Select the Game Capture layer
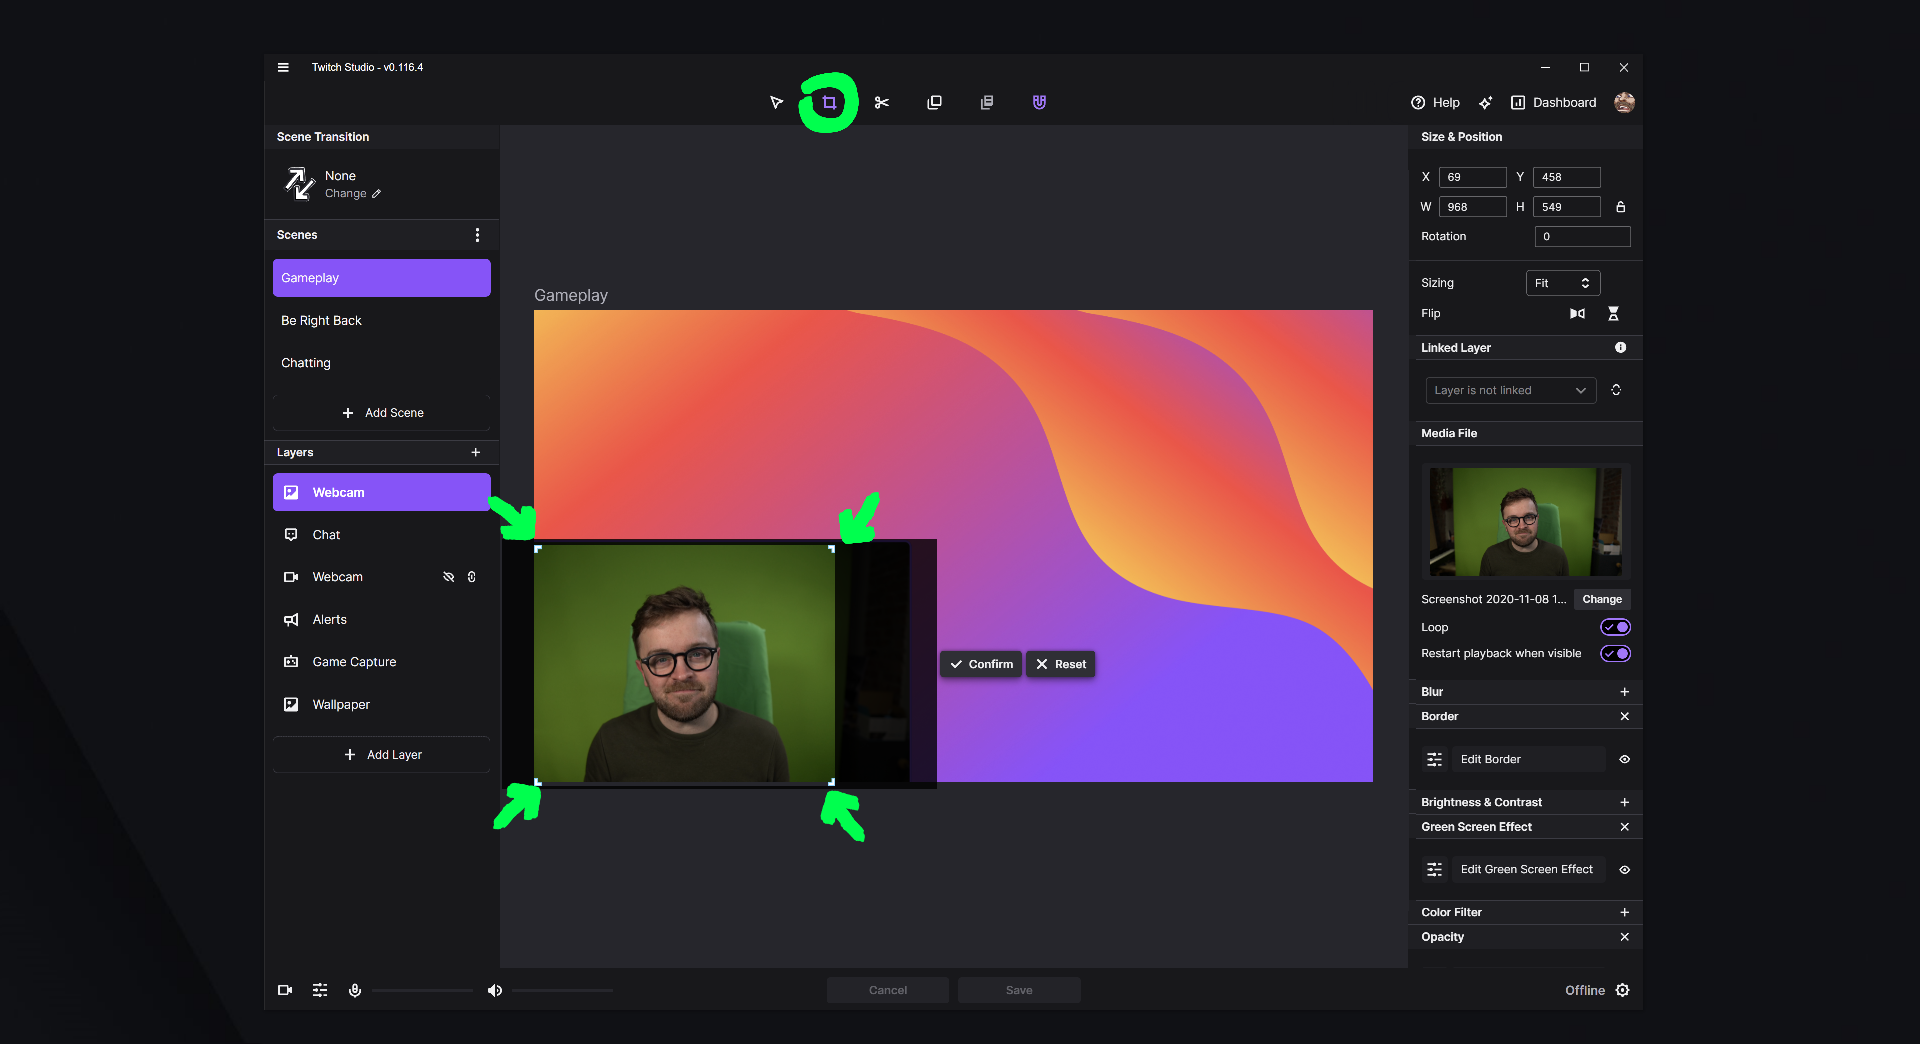The height and width of the screenshot is (1044, 1920). [x=354, y=662]
